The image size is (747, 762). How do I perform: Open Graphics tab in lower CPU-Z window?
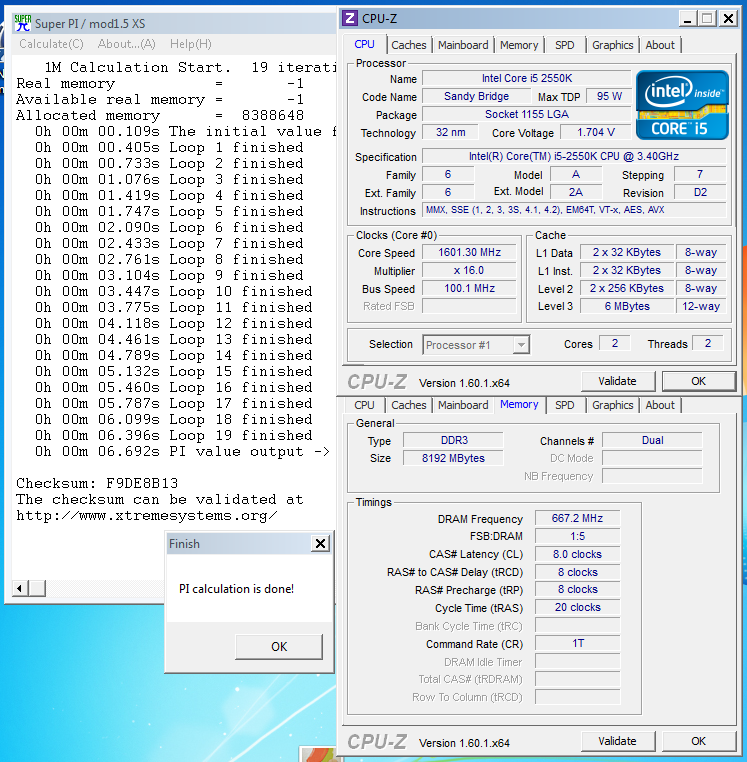pos(612,405)
